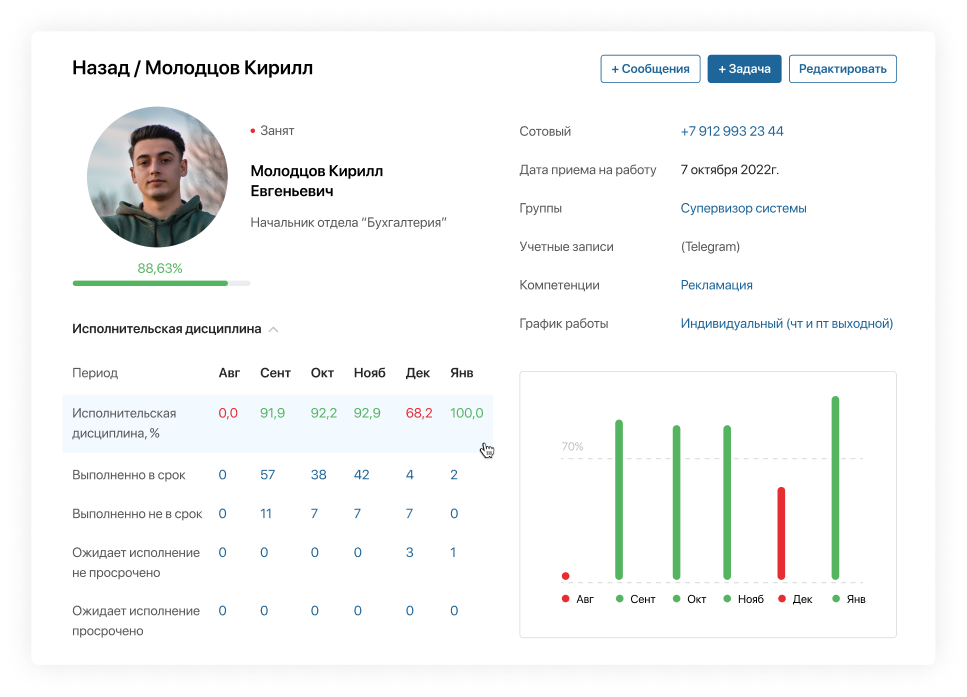Open the "Редактировать" editor
This screenshot has width=967, height=697.
(842, 68)
